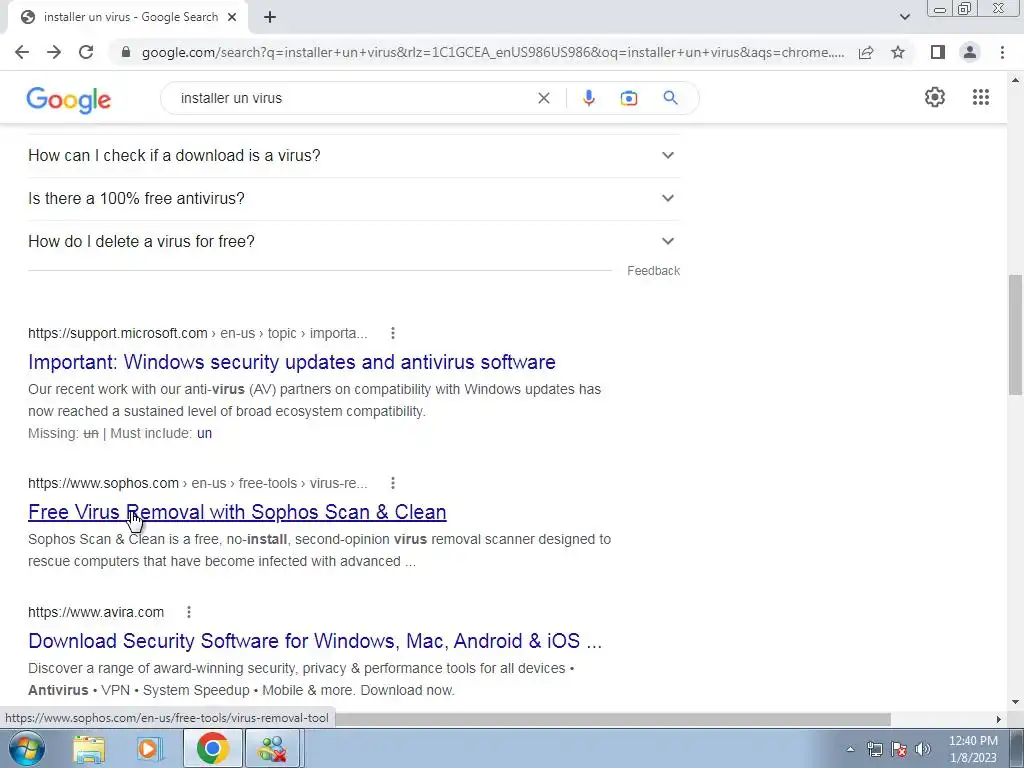This screenshot has width=1024, height=768.
Task: Close the Google Search tab
Action: click(x=232, y=17)
